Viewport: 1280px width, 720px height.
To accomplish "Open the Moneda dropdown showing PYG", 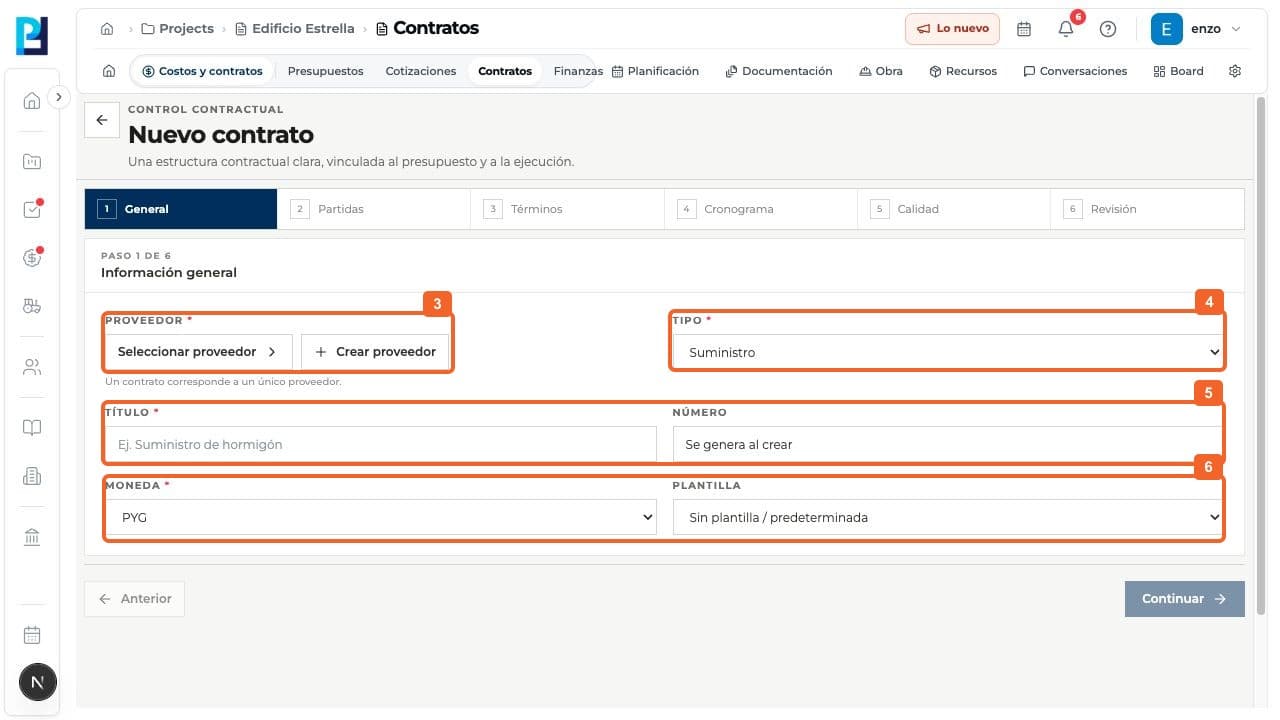I will [381, 517].
